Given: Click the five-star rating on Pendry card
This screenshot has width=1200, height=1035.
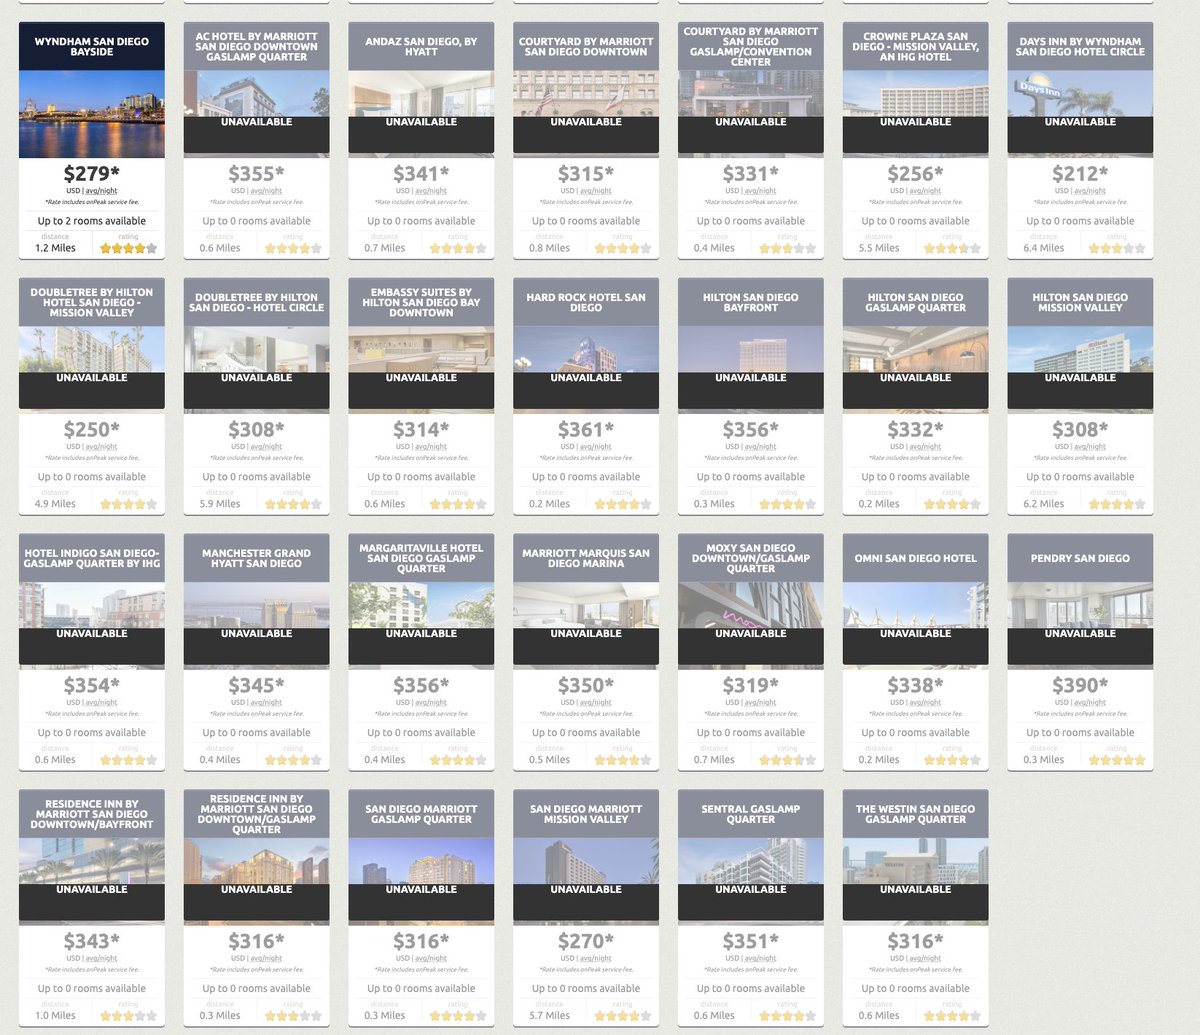Looking at the screenshot, I should coord(1117,760).
